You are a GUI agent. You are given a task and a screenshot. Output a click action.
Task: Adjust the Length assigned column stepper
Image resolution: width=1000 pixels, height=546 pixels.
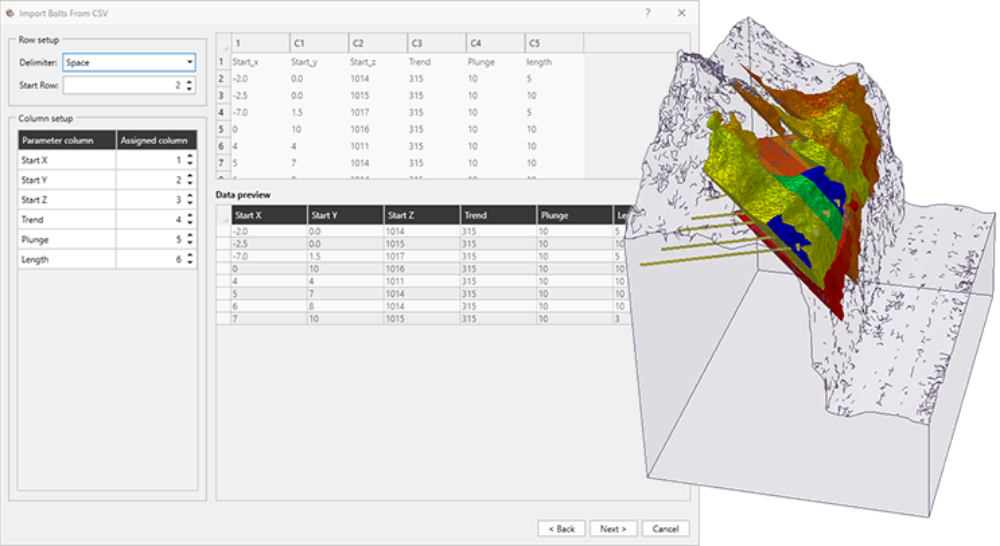point(190,259)
